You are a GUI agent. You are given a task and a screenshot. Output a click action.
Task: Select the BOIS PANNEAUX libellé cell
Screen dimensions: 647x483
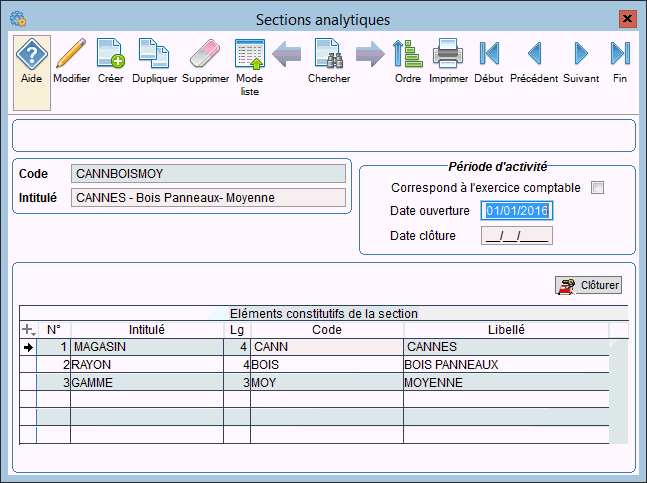pos(506,365)
